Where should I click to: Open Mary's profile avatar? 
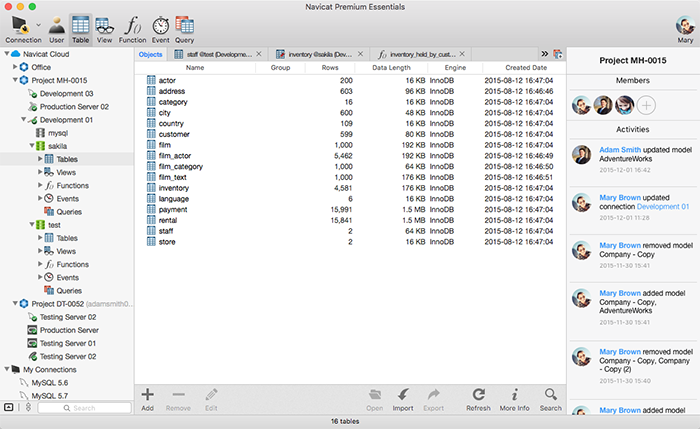685,25
